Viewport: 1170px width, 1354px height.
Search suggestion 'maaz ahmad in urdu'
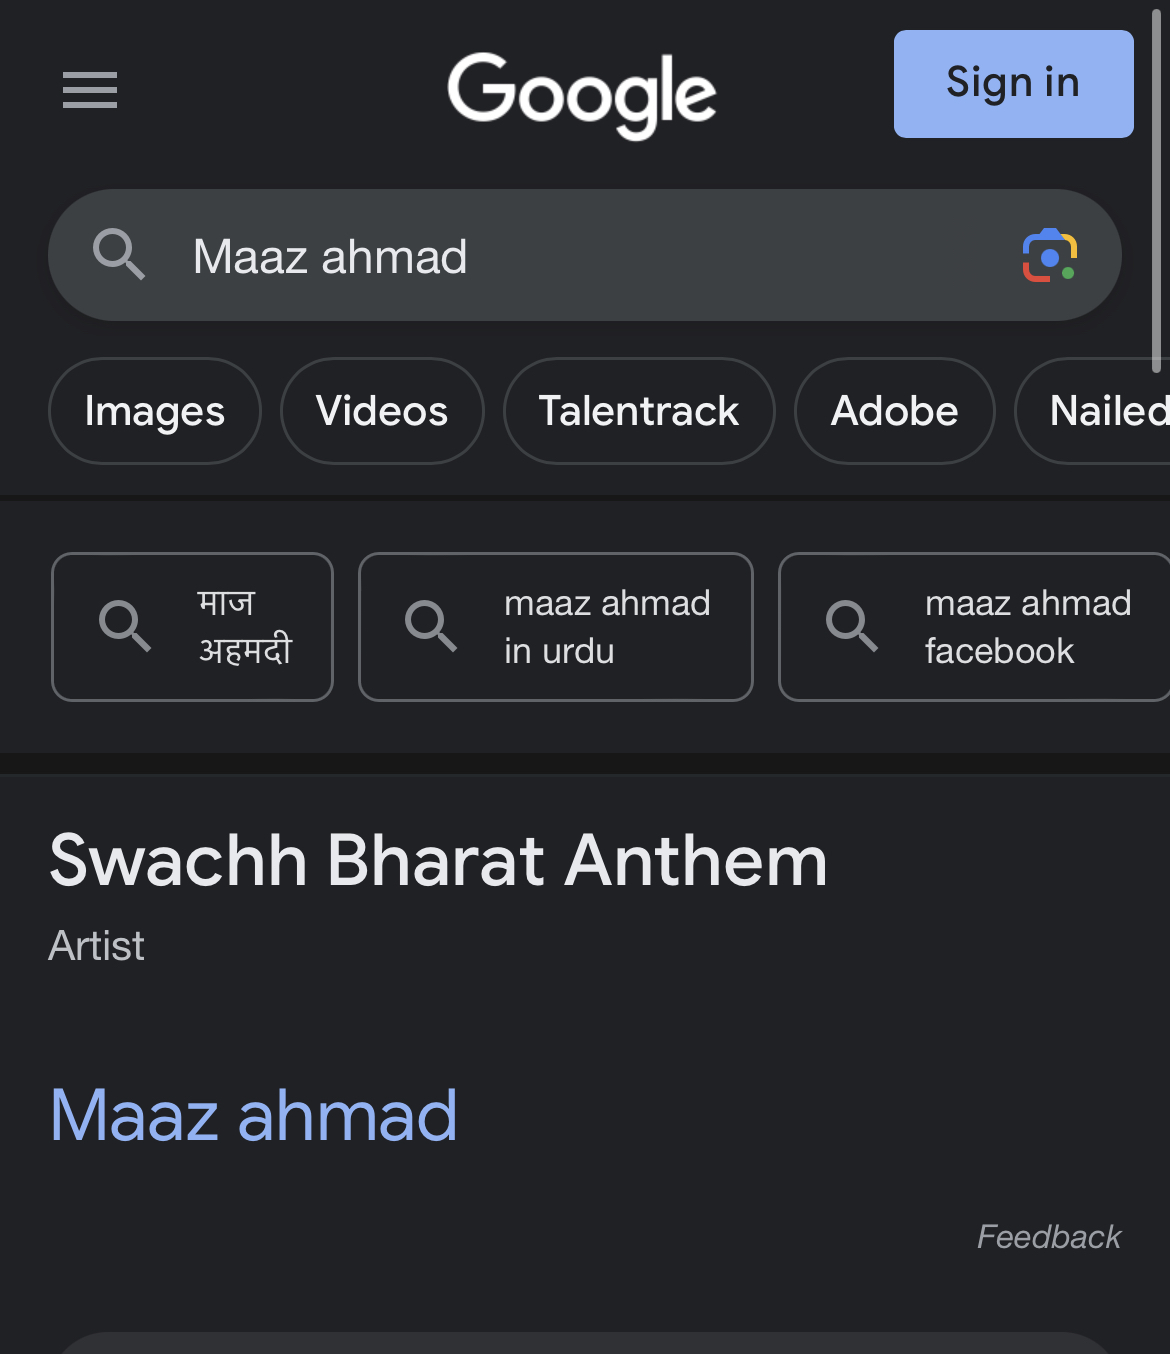click(x=606, y=627)
